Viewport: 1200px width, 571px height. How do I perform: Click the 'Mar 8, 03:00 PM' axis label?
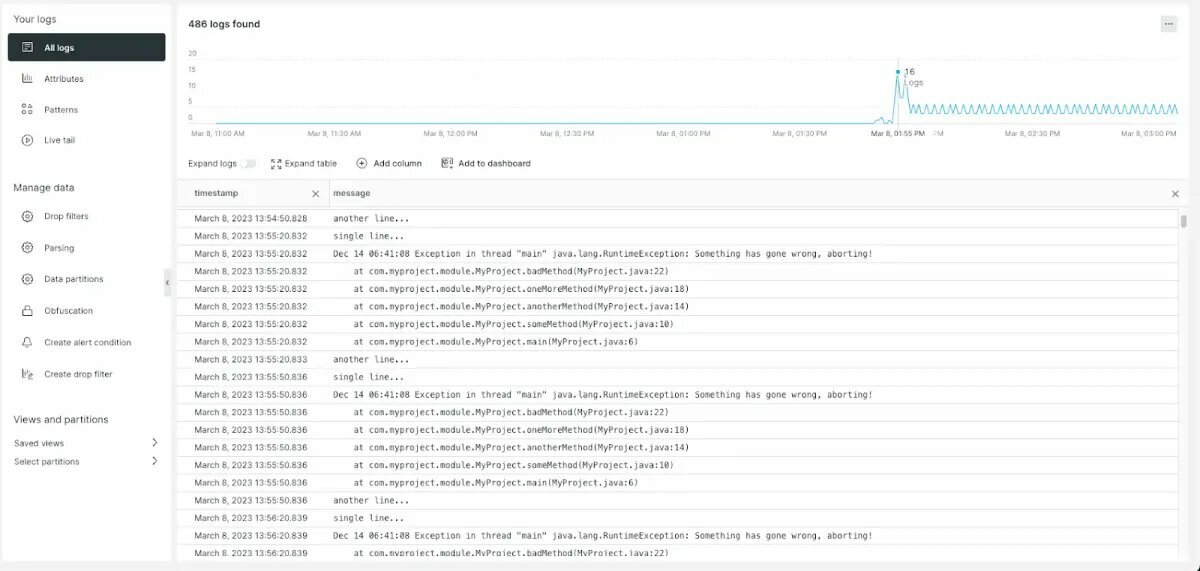pos(1149,132)
